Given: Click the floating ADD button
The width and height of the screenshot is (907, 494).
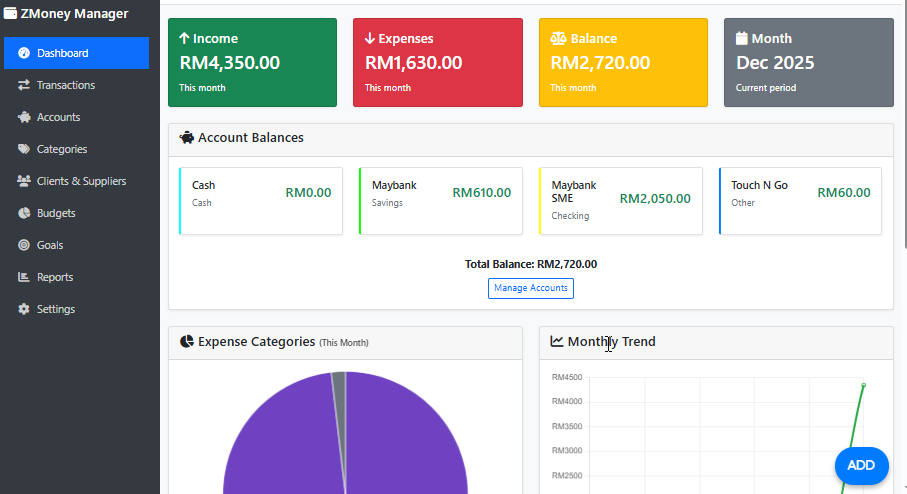Looking at the screenshot, I should pyautogui.click(x=861, y=466).
